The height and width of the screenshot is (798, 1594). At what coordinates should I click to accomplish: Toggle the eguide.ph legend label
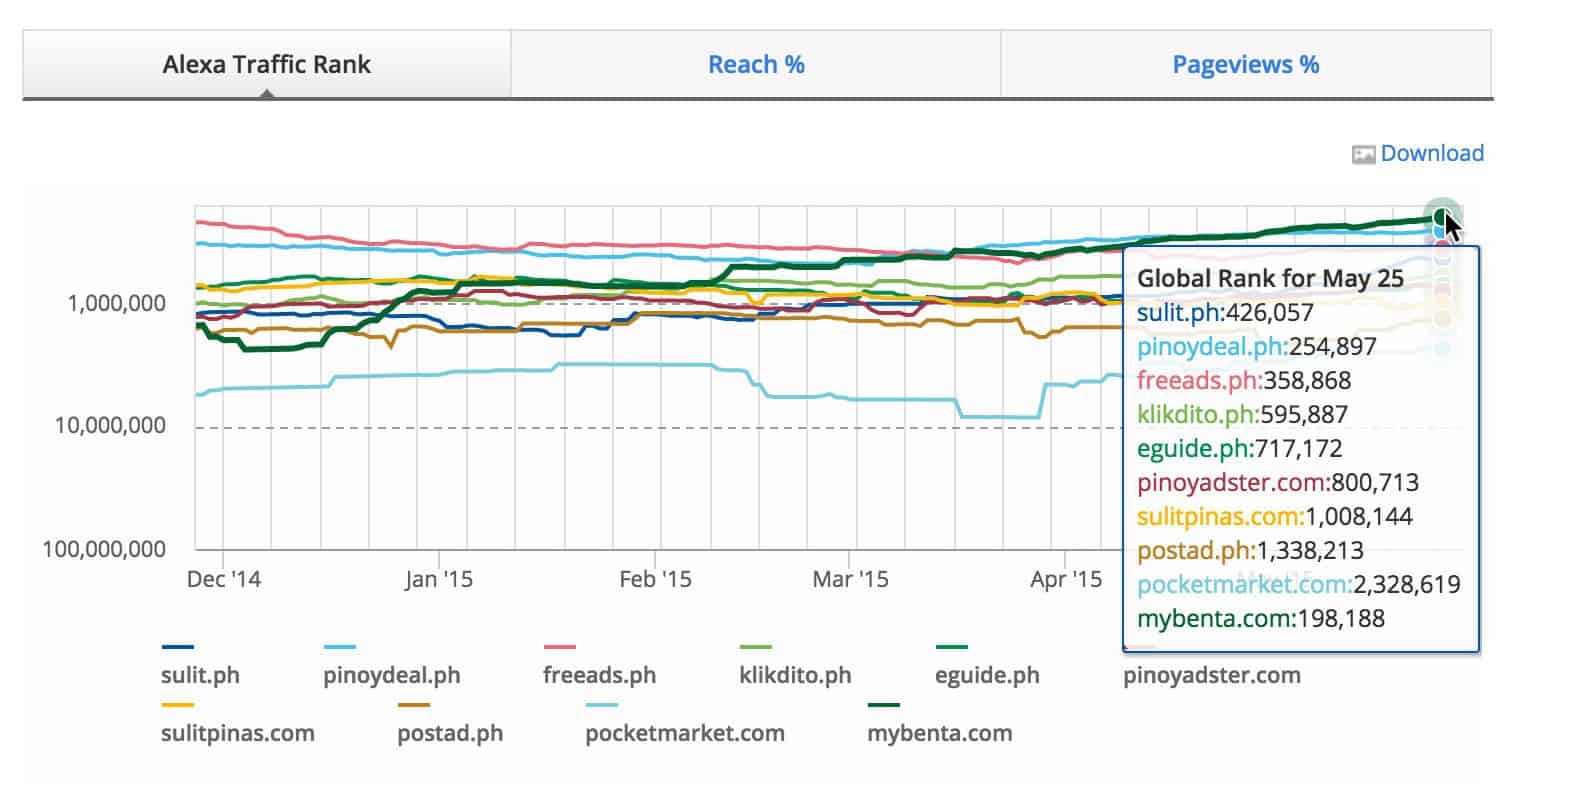[987, 675]
